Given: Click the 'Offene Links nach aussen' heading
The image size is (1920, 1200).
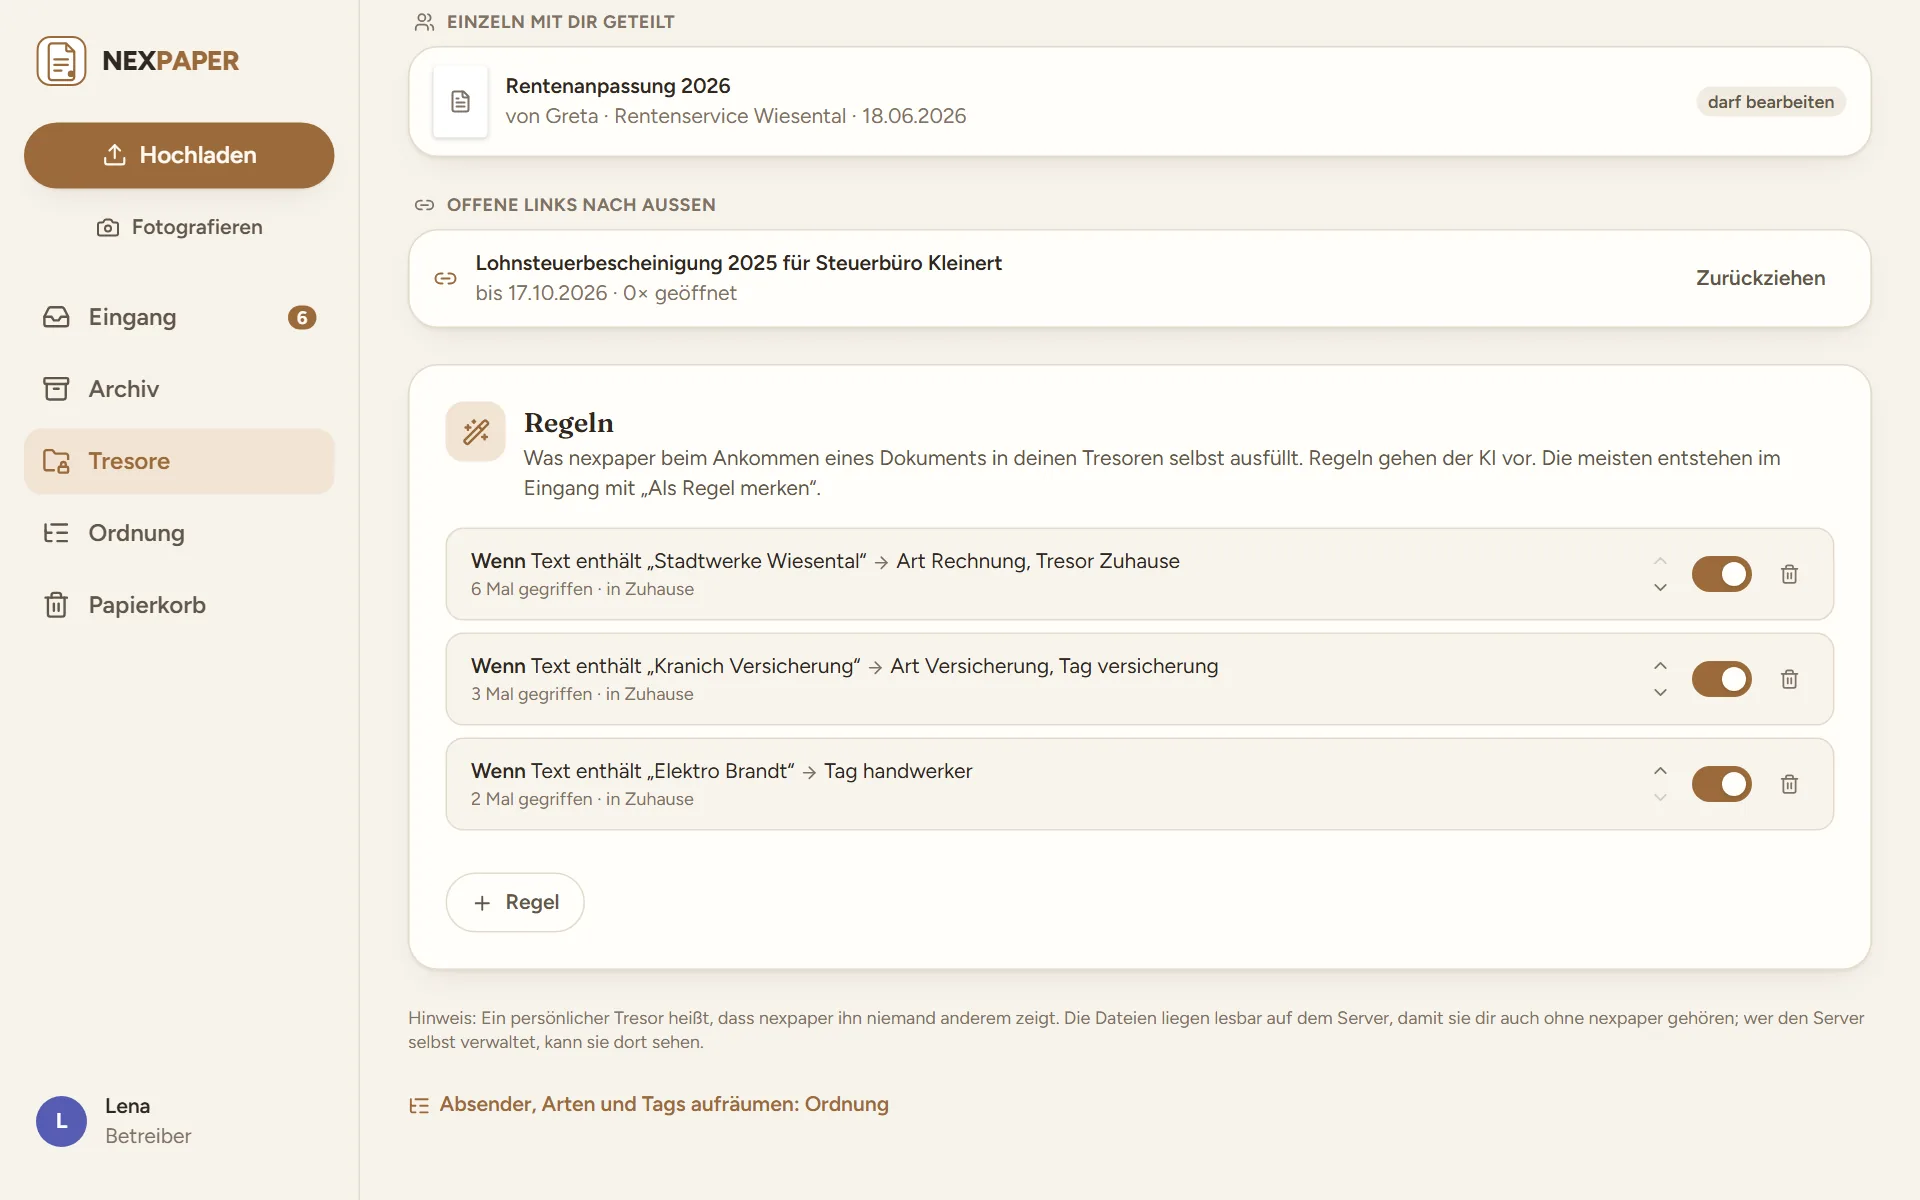Looking at the screenshot, I should (x=581, y=205).
